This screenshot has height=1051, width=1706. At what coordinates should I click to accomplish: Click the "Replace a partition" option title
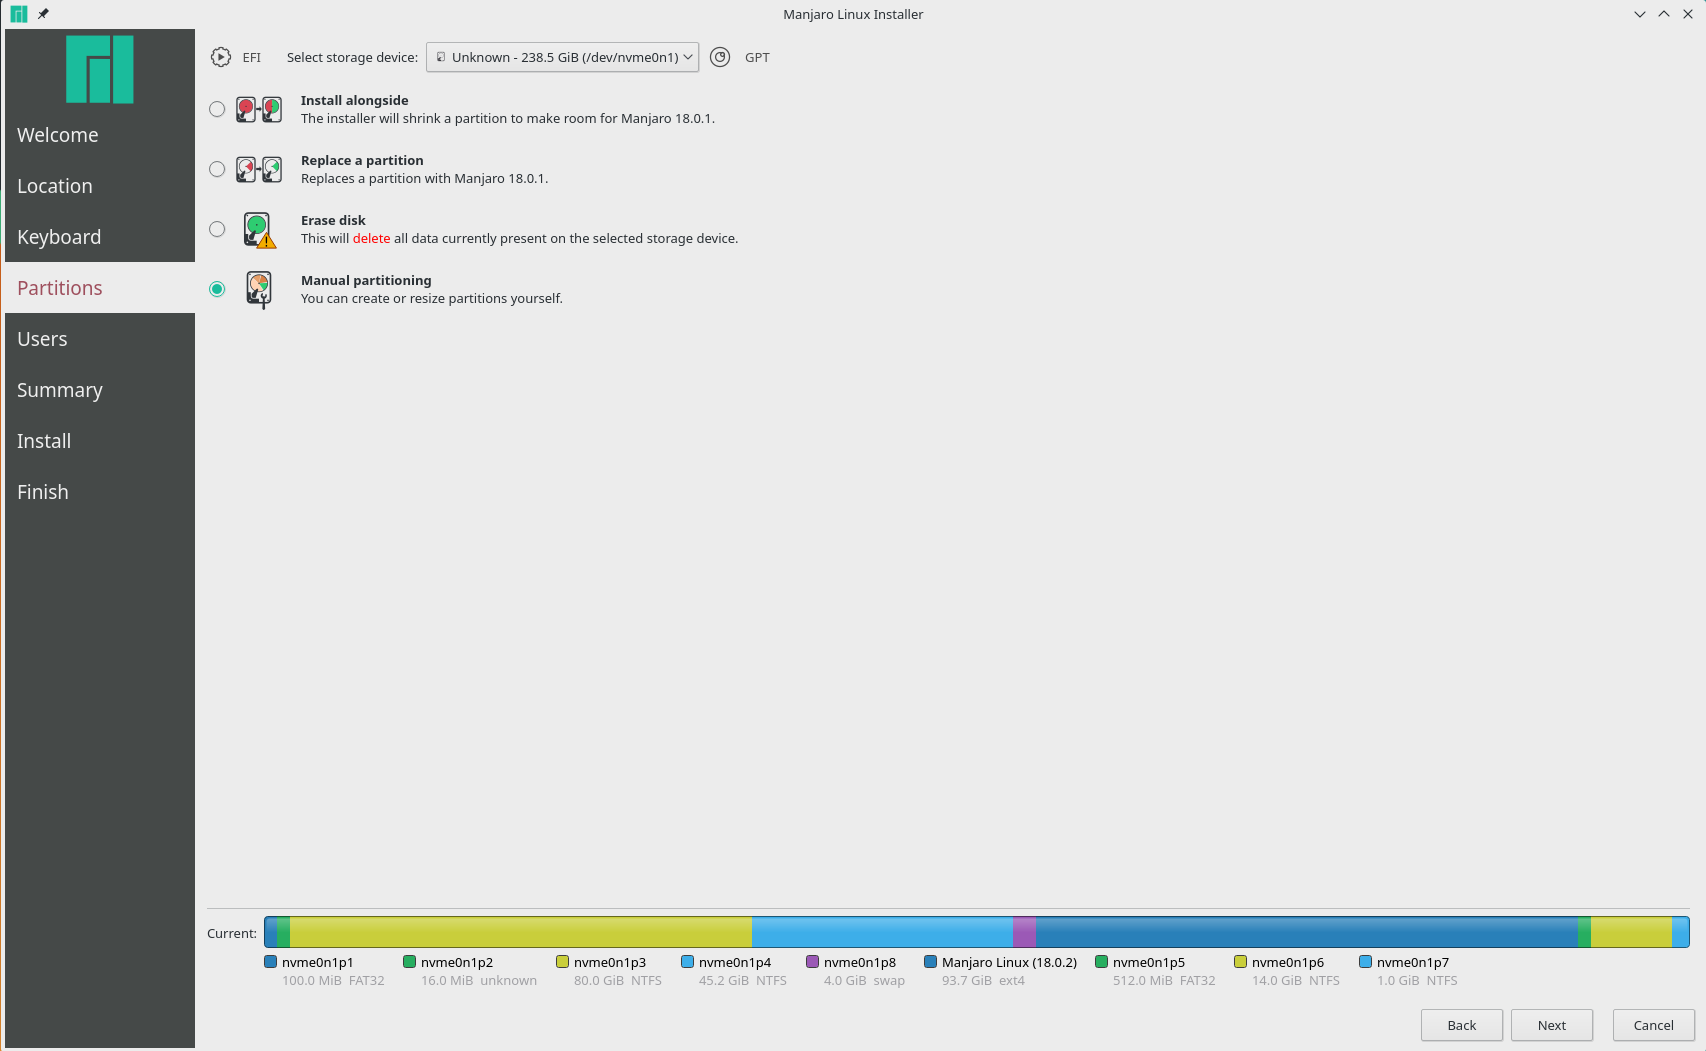click(362, 160)
